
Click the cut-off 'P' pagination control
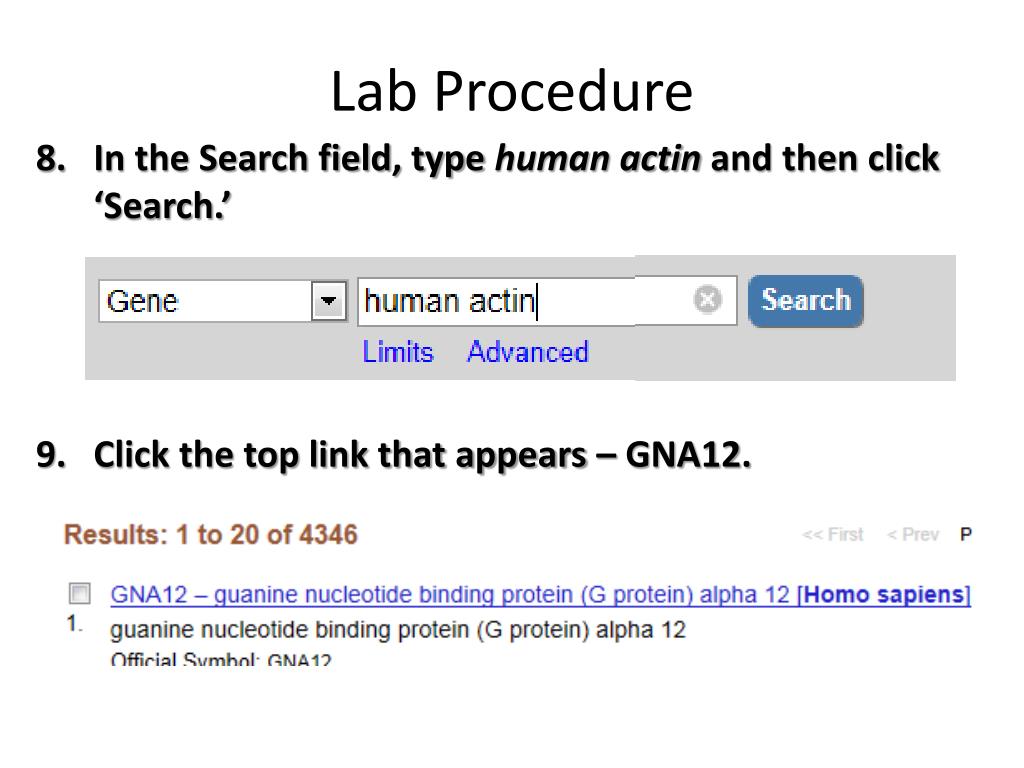pyautogui.click(x=966, y=535)
